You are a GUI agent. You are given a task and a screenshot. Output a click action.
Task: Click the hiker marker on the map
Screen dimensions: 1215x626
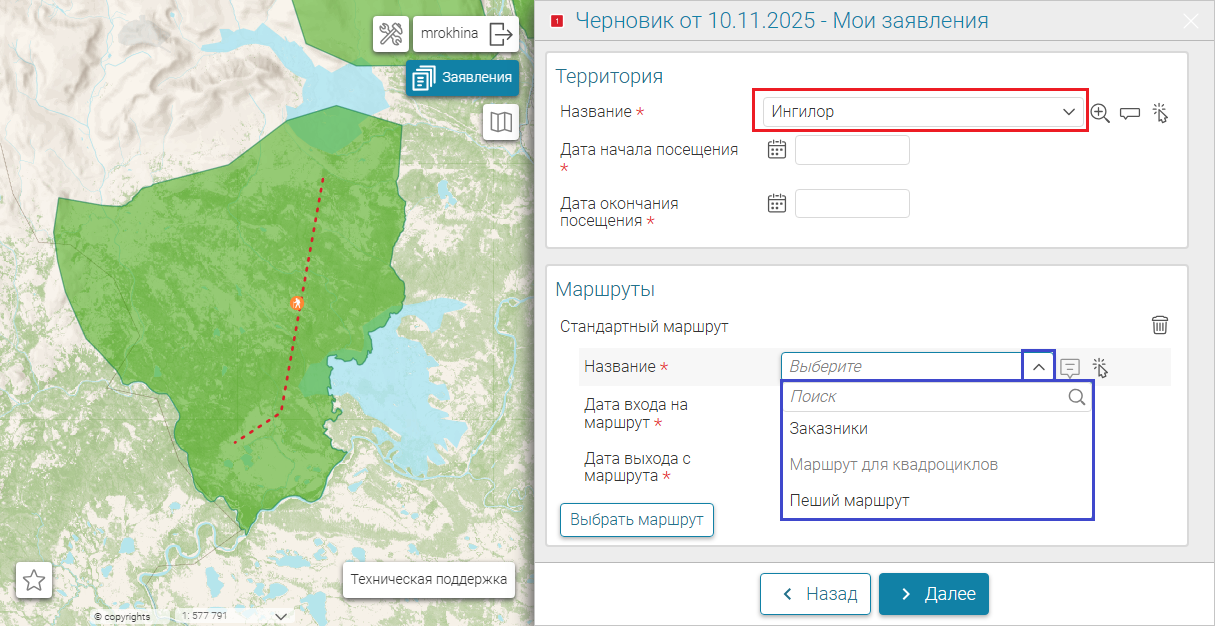(x=296, y=302)
